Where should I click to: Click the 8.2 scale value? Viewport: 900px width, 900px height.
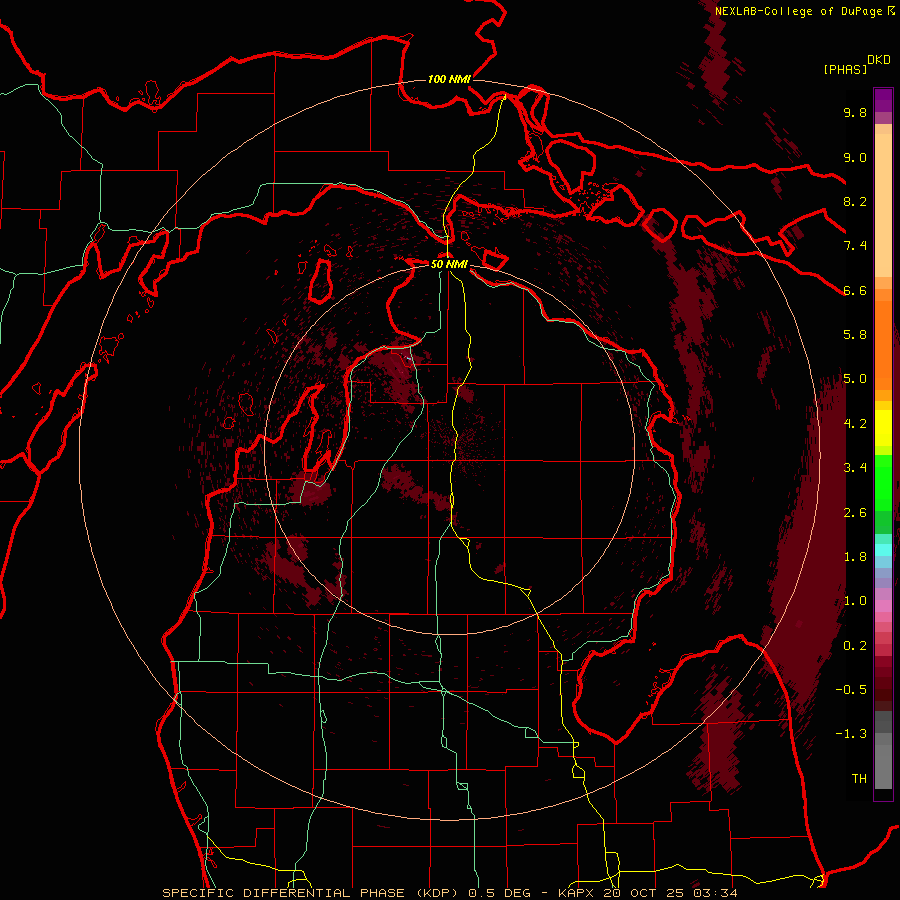point(855,201)
